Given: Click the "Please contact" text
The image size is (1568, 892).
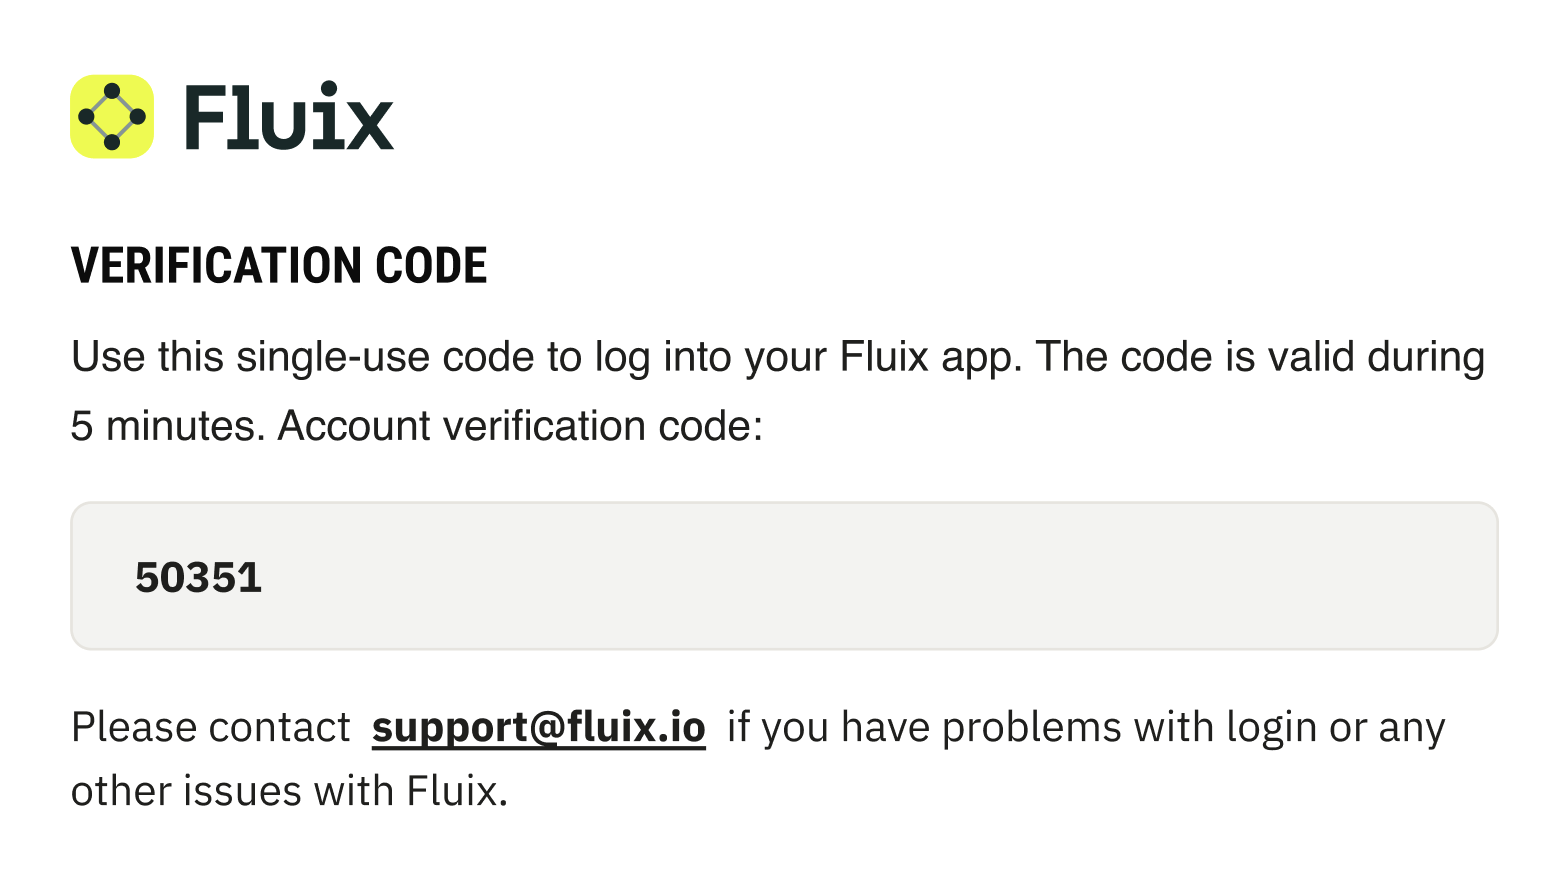Looking at the screenshot, I should click(x=211, y=728).
